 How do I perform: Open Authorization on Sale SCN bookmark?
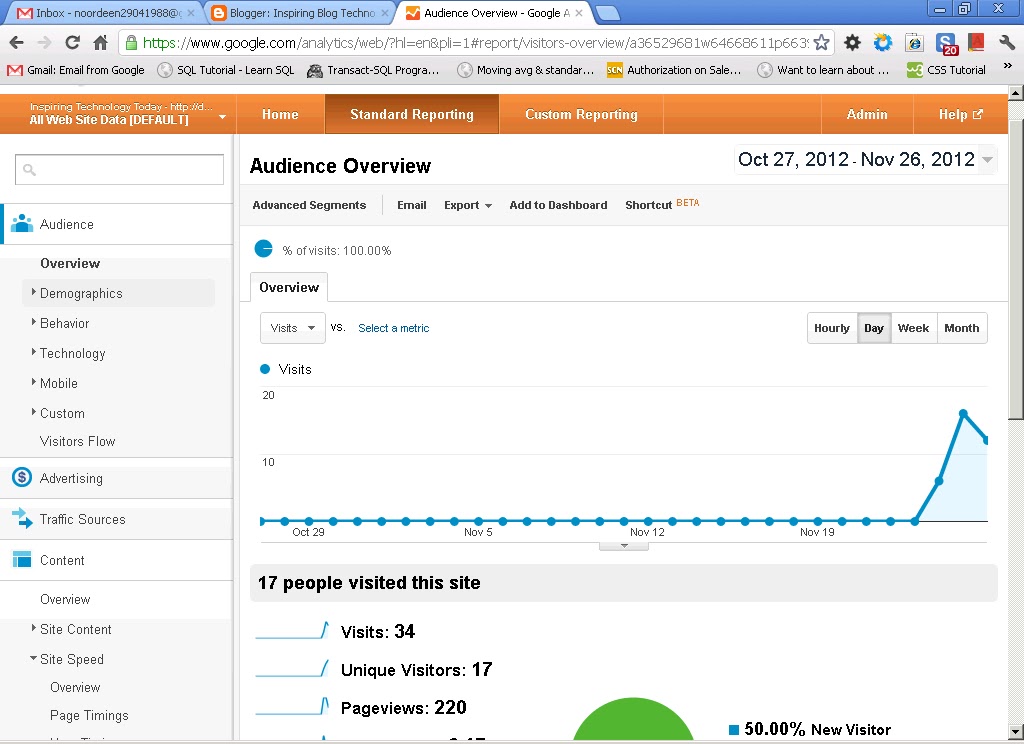674,70
